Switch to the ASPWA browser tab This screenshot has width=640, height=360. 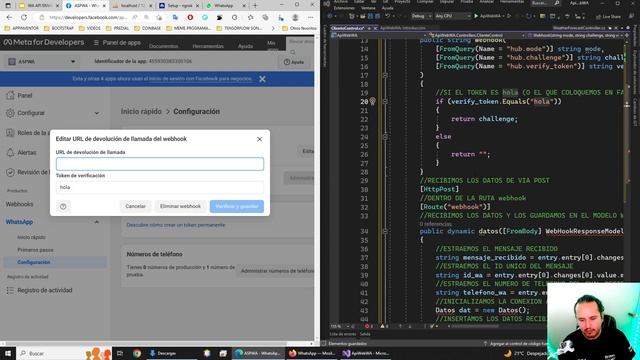(85, 6)
